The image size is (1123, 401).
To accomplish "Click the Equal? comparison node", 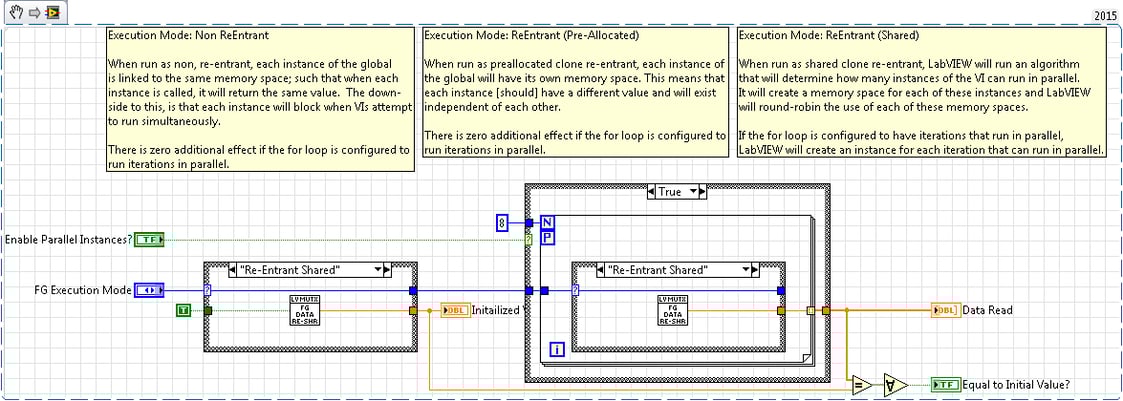I will coord(863,384).
